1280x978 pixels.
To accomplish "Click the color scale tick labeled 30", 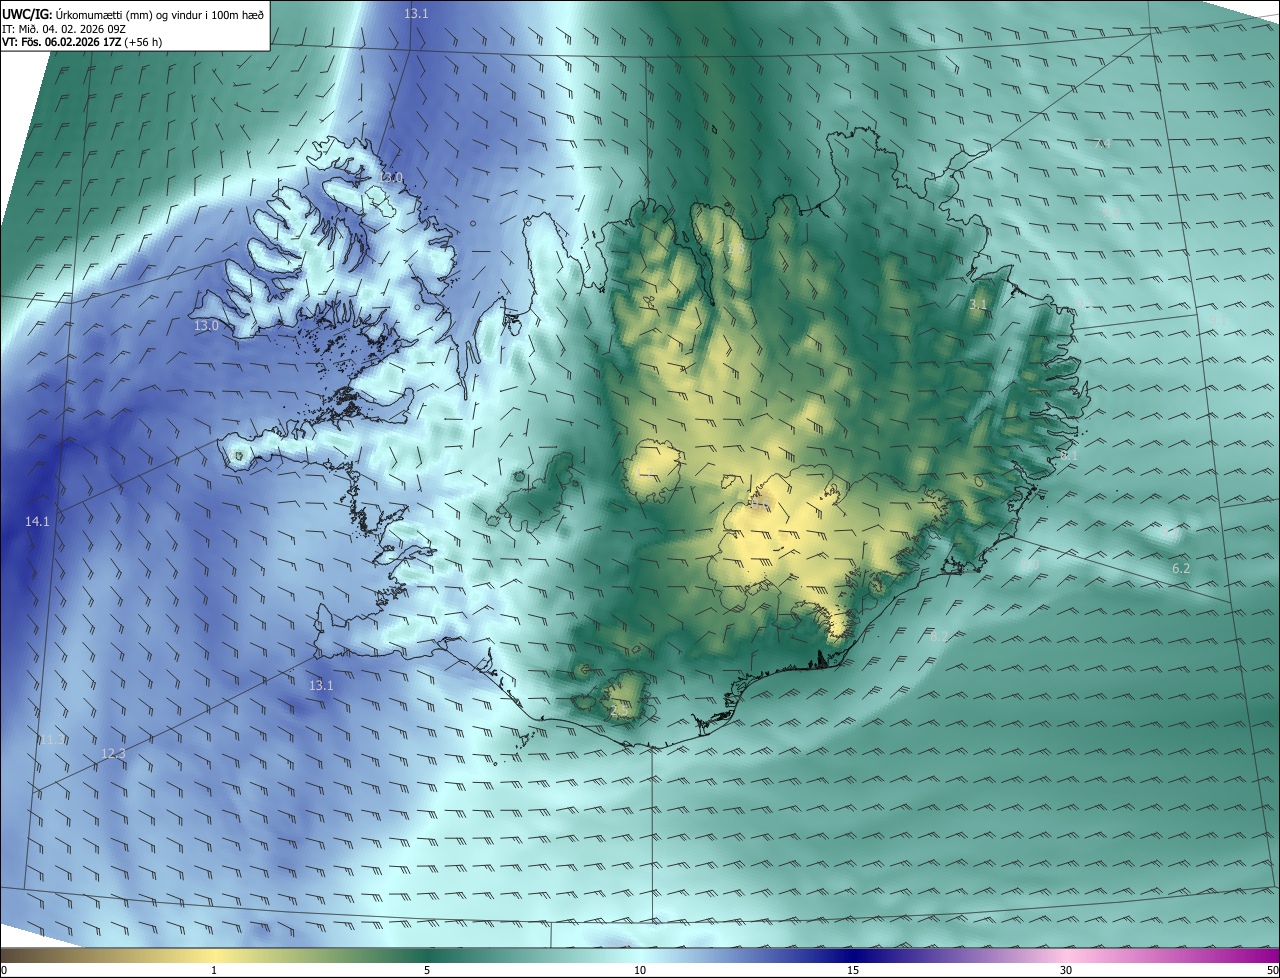I will click(x=1066, y=970).
